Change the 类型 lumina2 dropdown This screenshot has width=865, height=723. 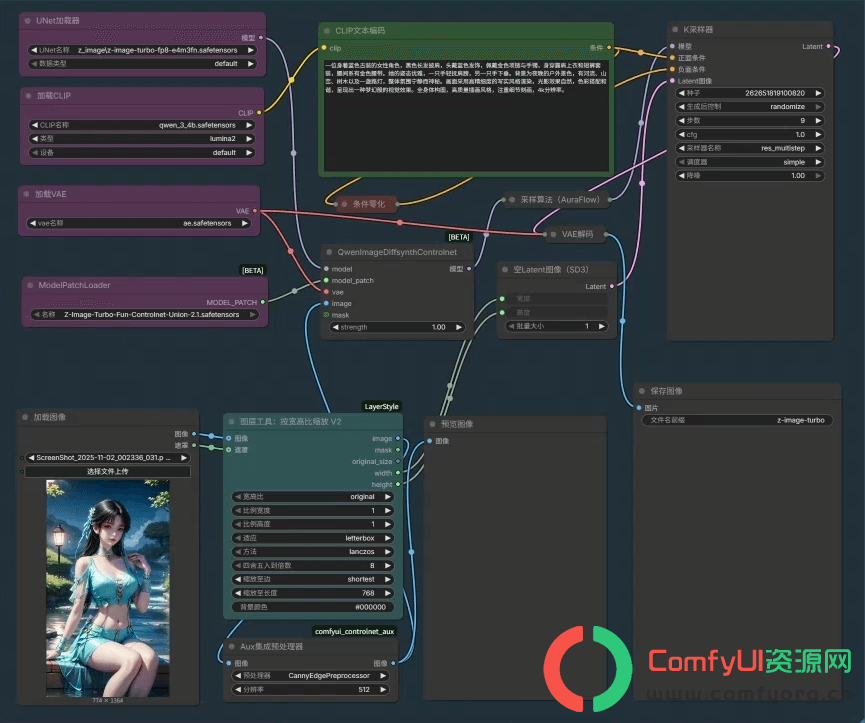pyautogui.click(x=142, y=139)
